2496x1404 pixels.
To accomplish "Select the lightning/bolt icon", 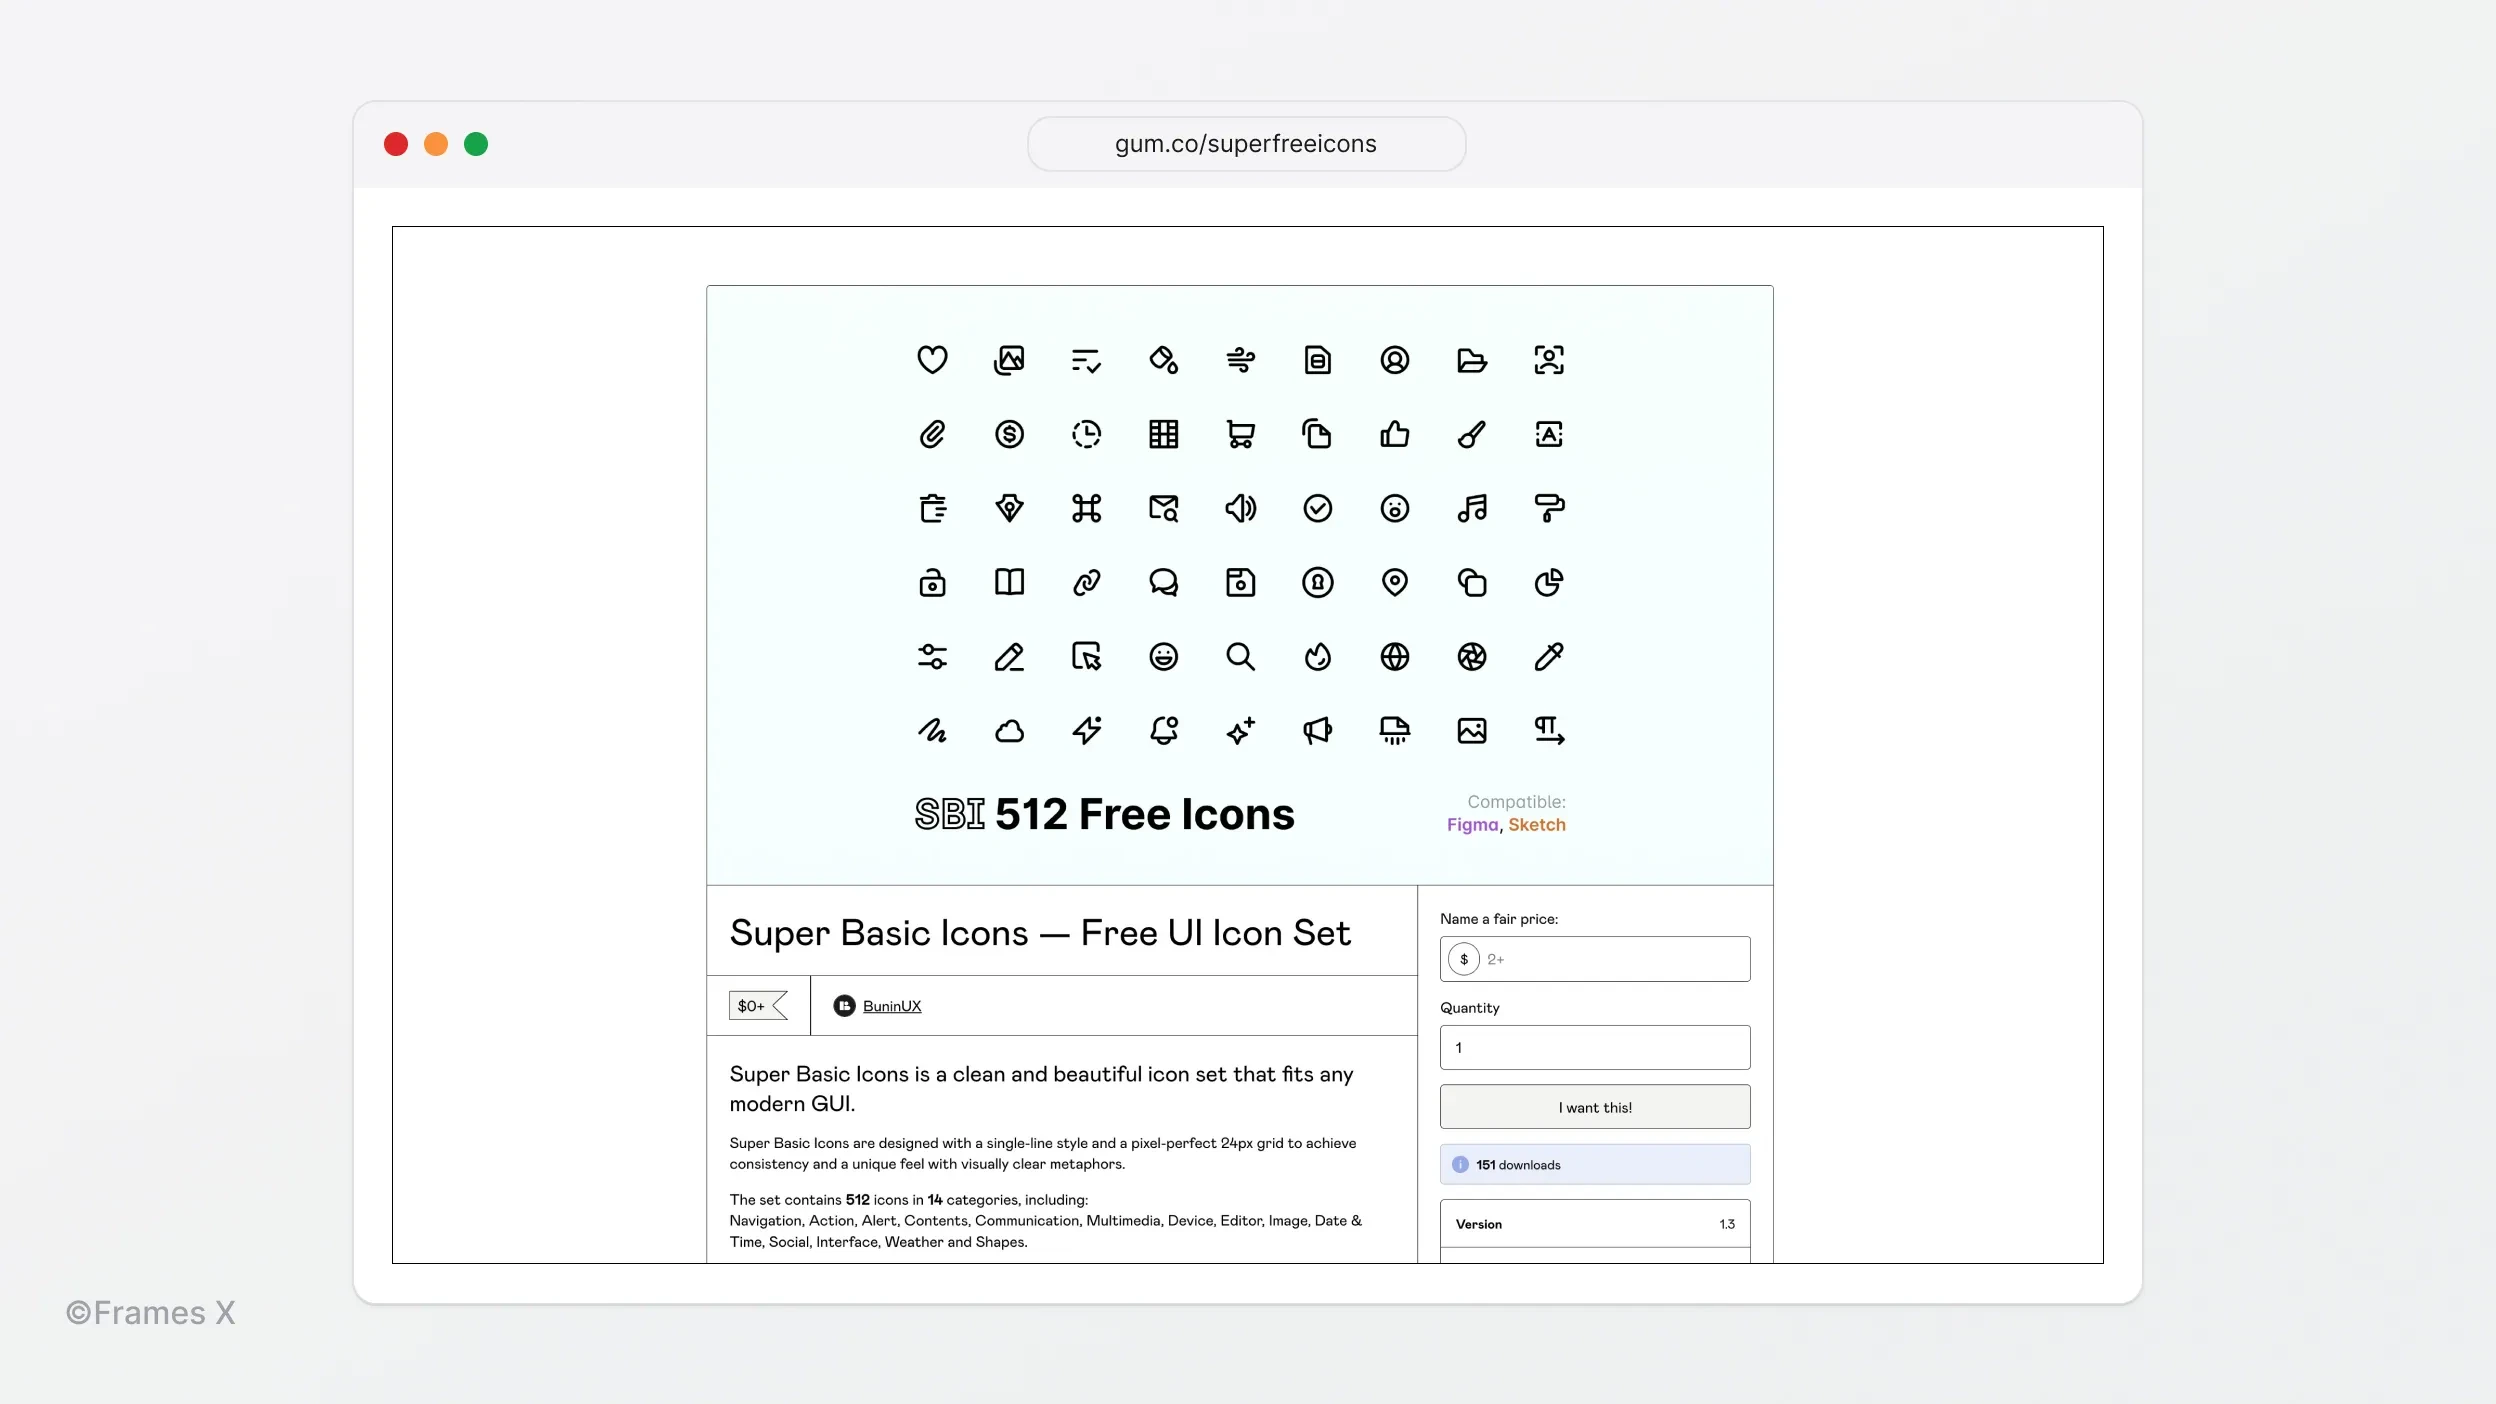I will [x=1087, y=730].
